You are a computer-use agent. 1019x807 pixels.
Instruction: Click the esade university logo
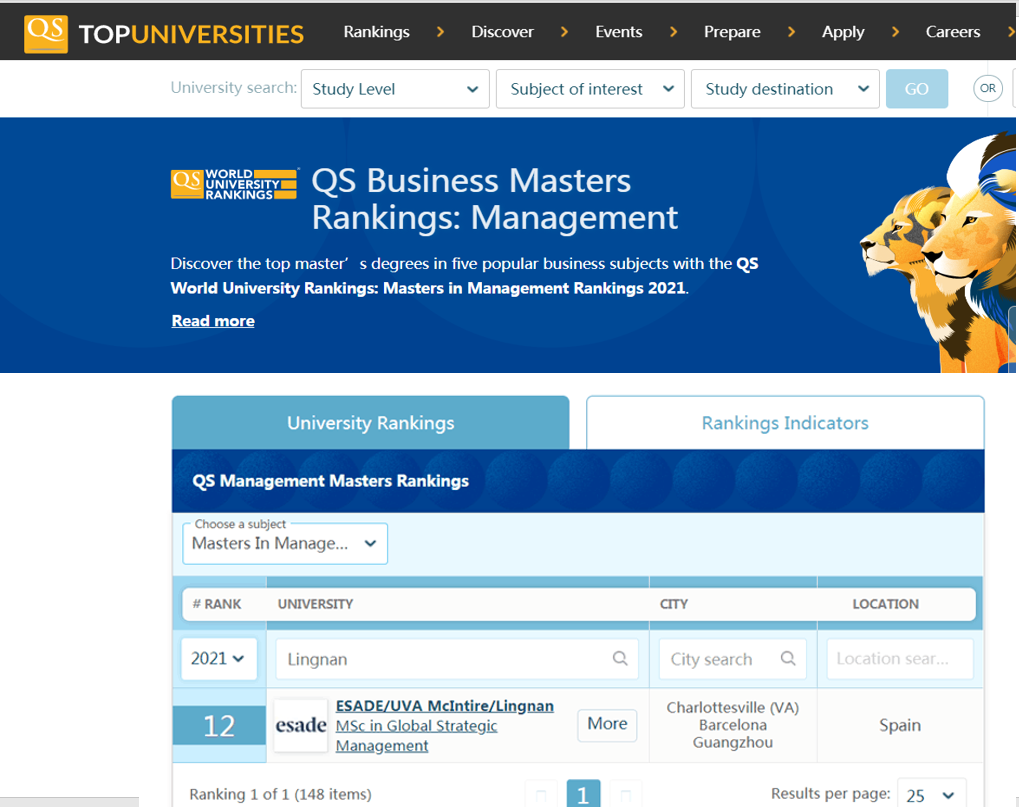[301, 725]
